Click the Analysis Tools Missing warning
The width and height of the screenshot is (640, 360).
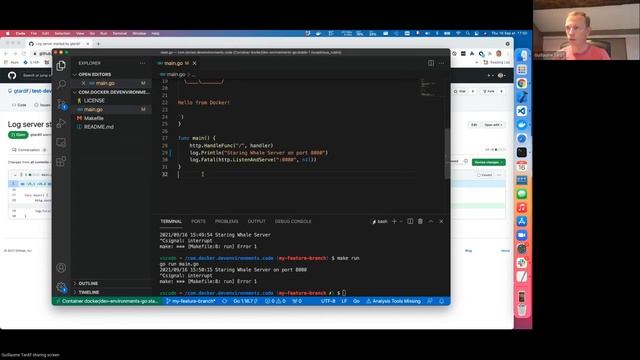coord(393,301)
